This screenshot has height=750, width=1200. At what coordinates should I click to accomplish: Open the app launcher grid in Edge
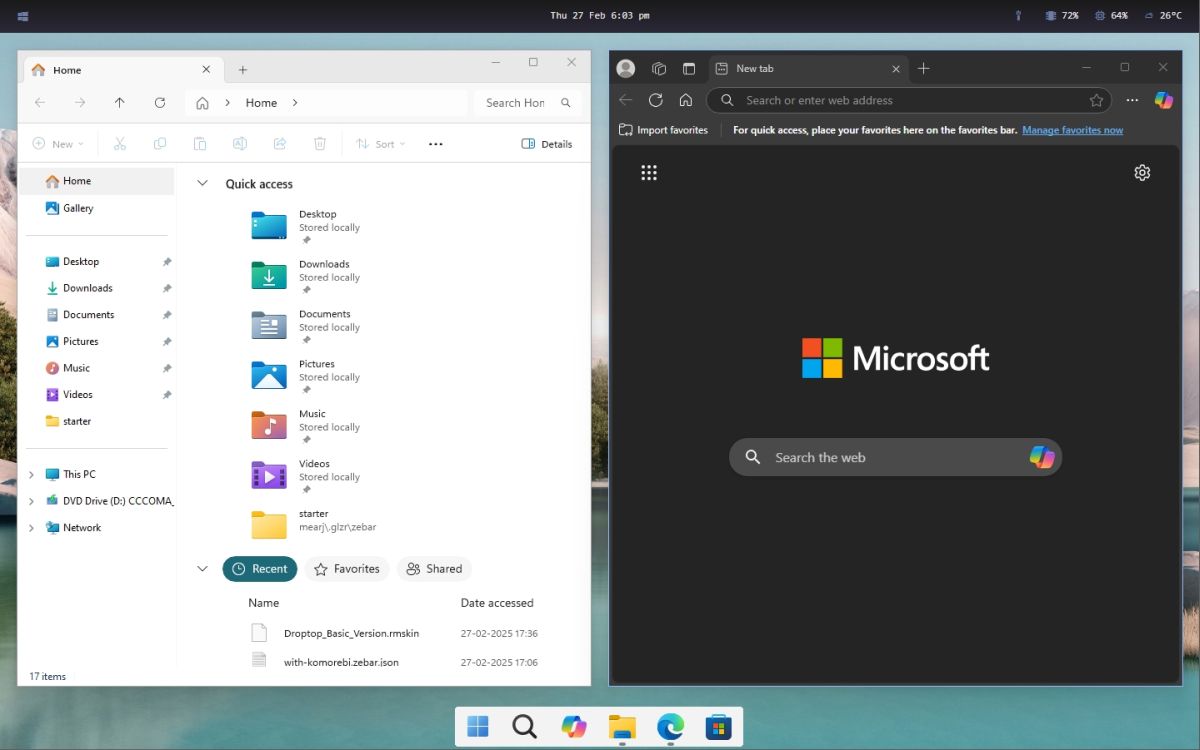tap(649, 172)
